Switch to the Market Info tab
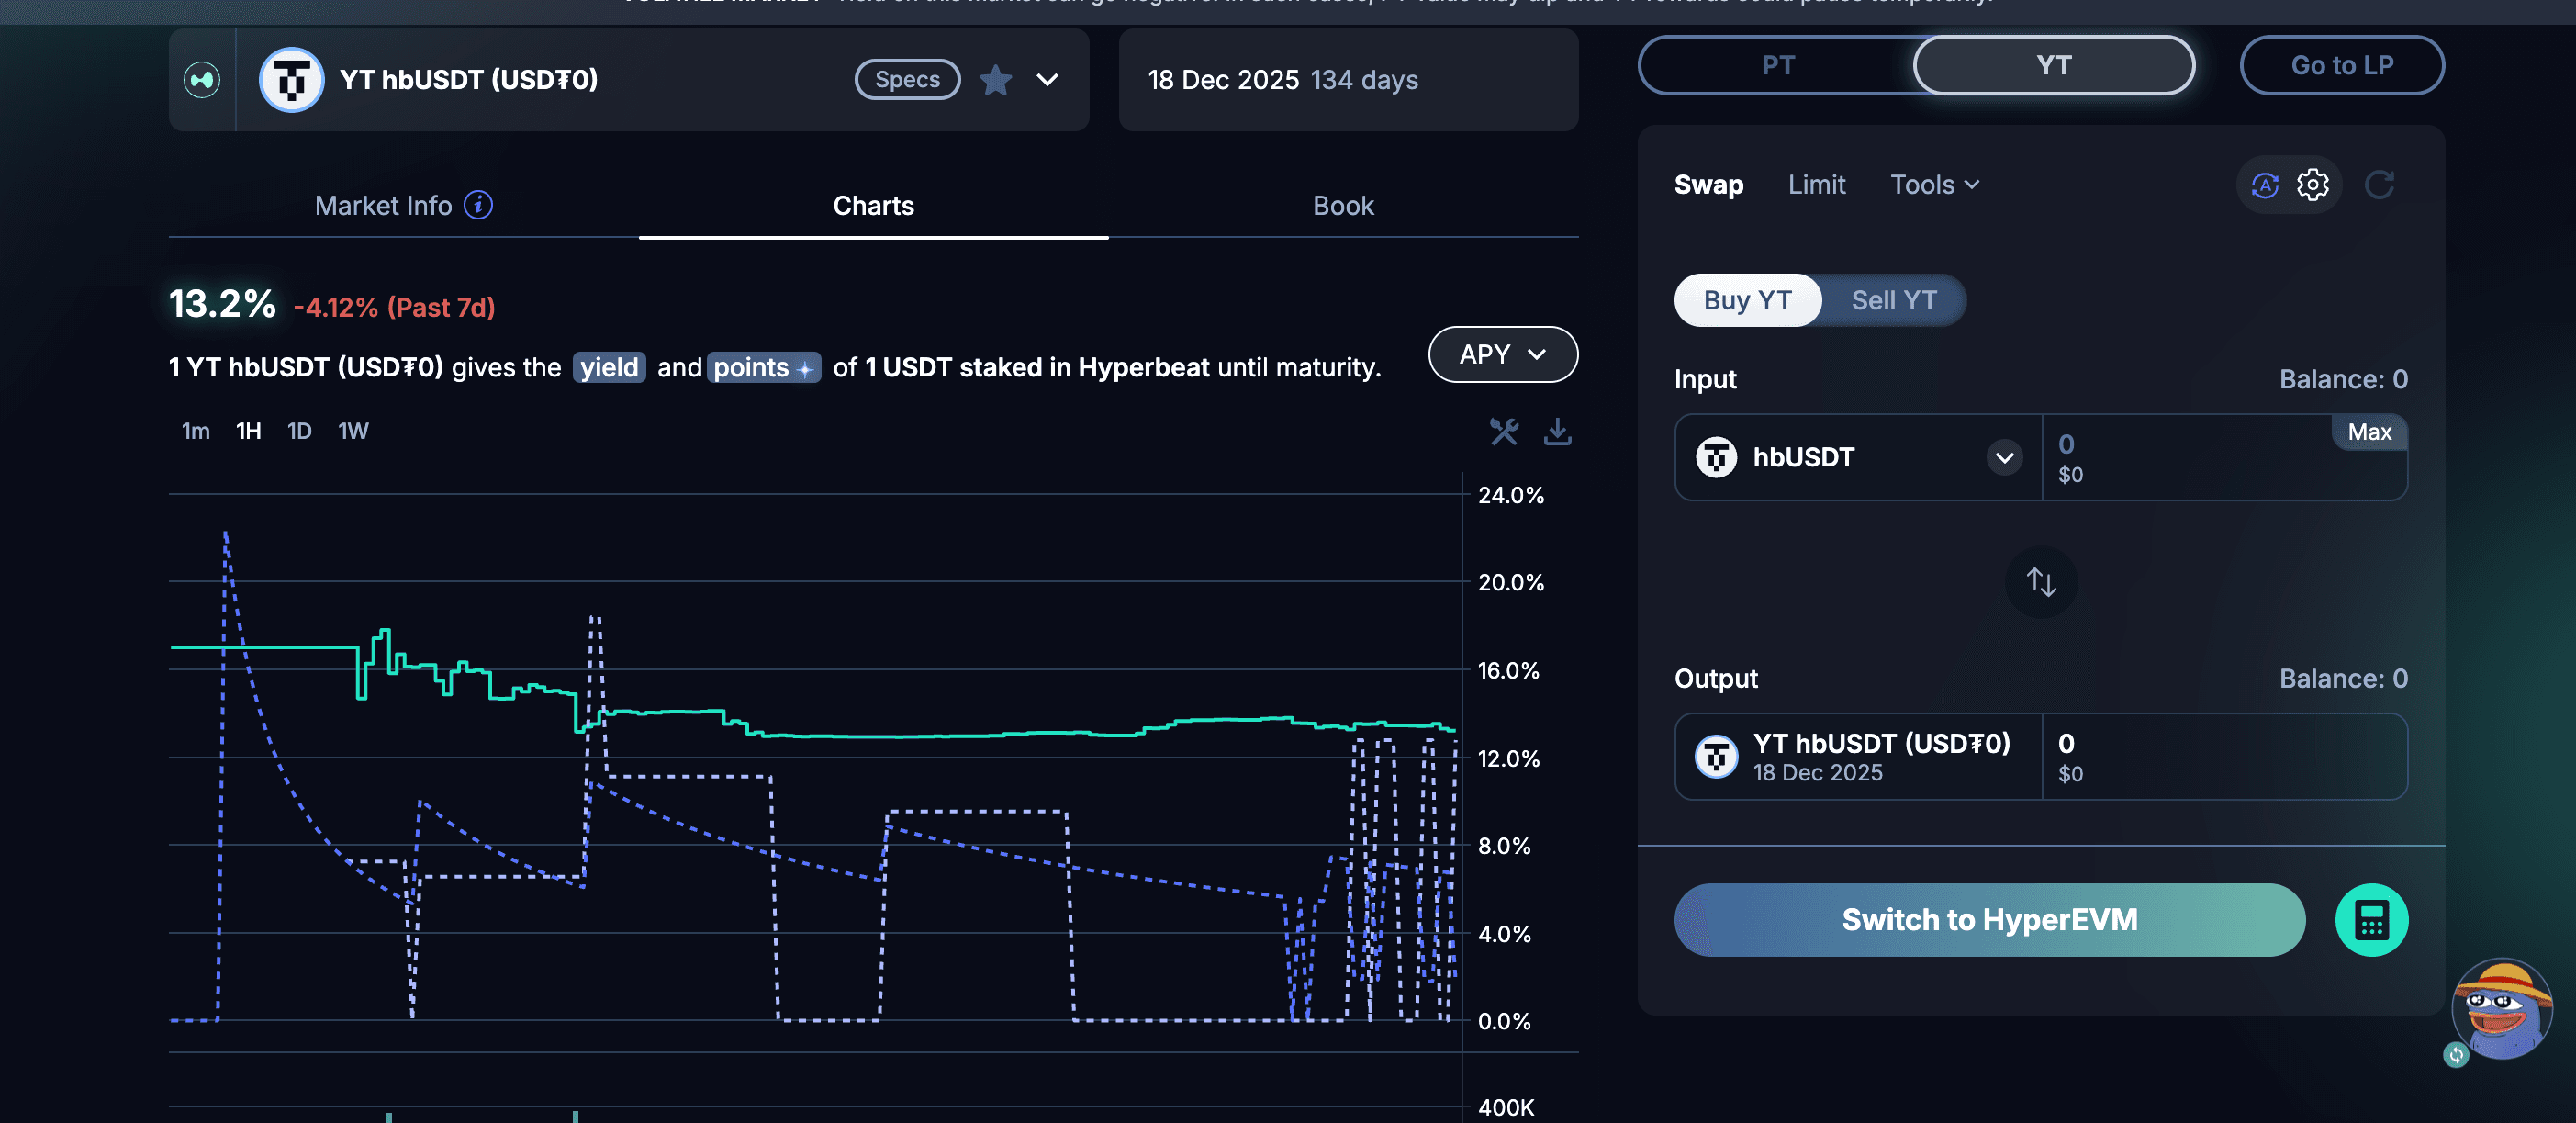The width and height of the screenshot is (2576, 1123). 403,205
